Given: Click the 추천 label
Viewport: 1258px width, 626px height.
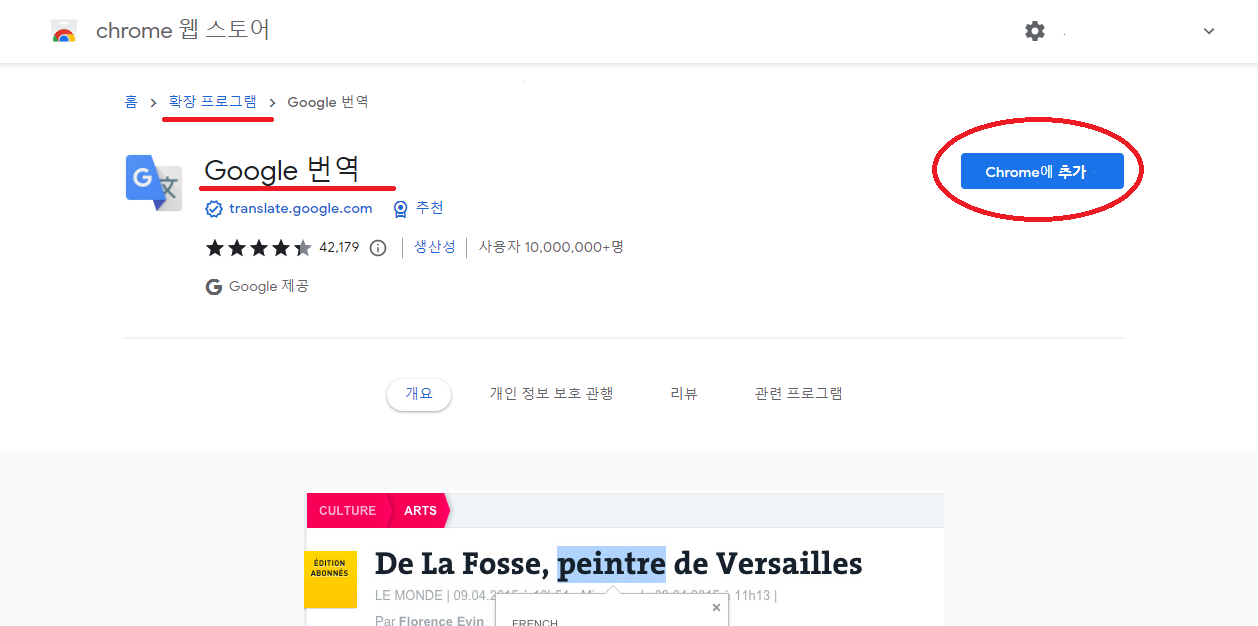Looking at the screenshot, I should [430, 208].
